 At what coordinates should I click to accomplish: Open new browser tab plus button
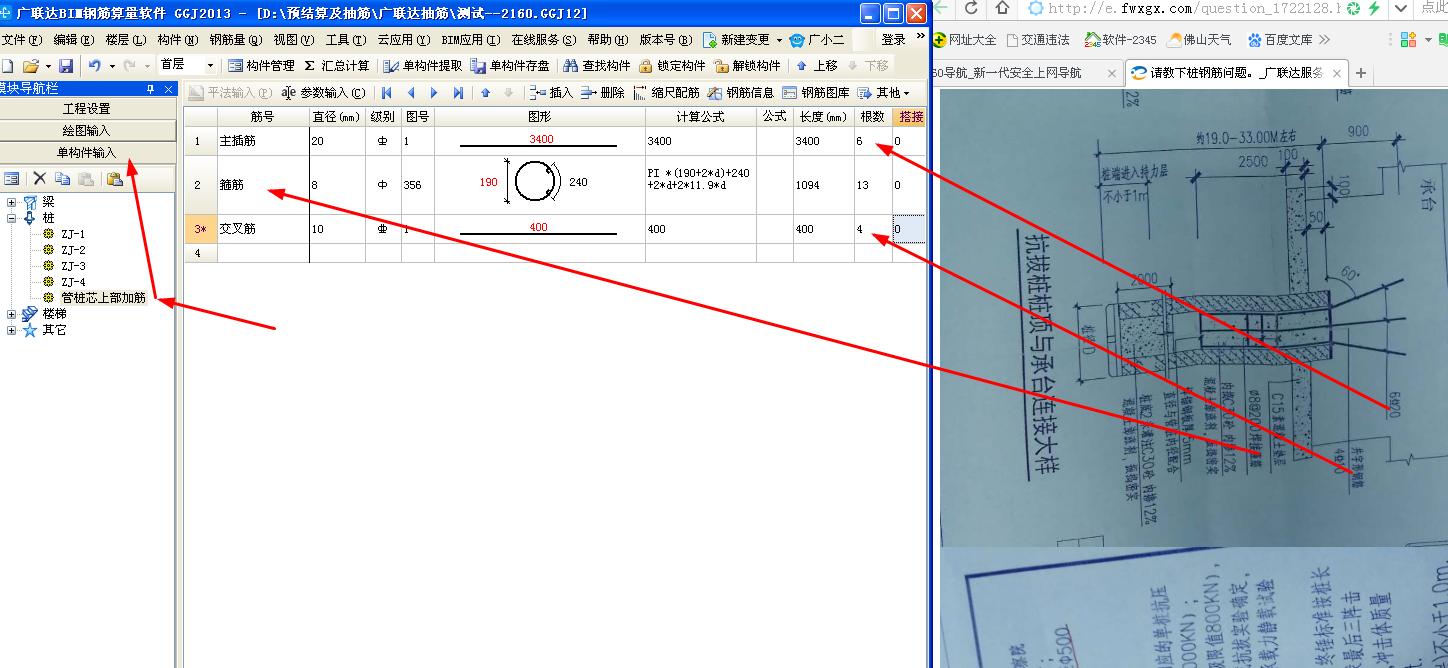click(x=1361, y=73)
